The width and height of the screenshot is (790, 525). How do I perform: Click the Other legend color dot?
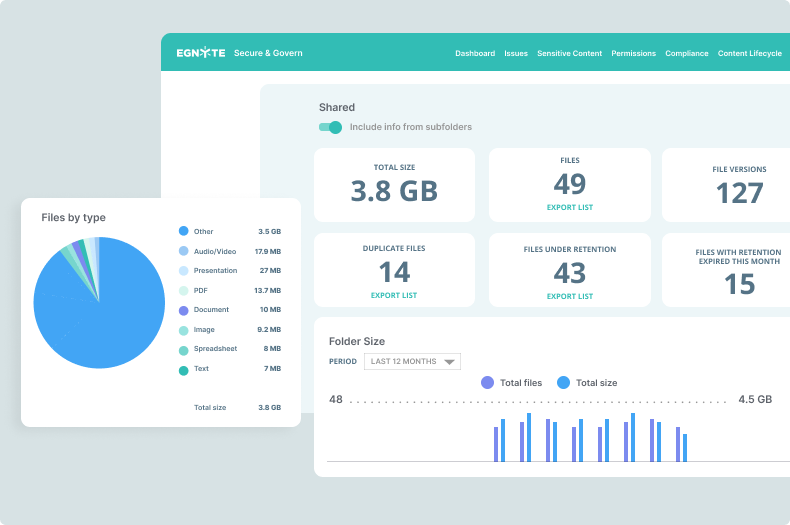[x=183, y=231]
